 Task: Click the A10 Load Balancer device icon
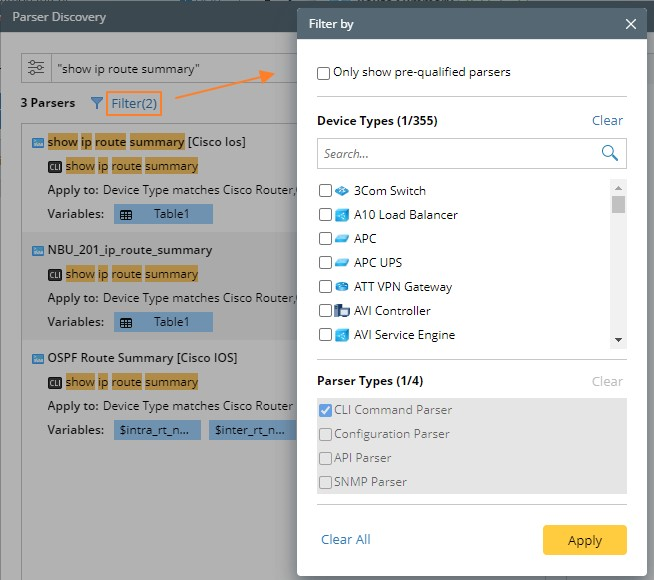[x=342, y=215]
